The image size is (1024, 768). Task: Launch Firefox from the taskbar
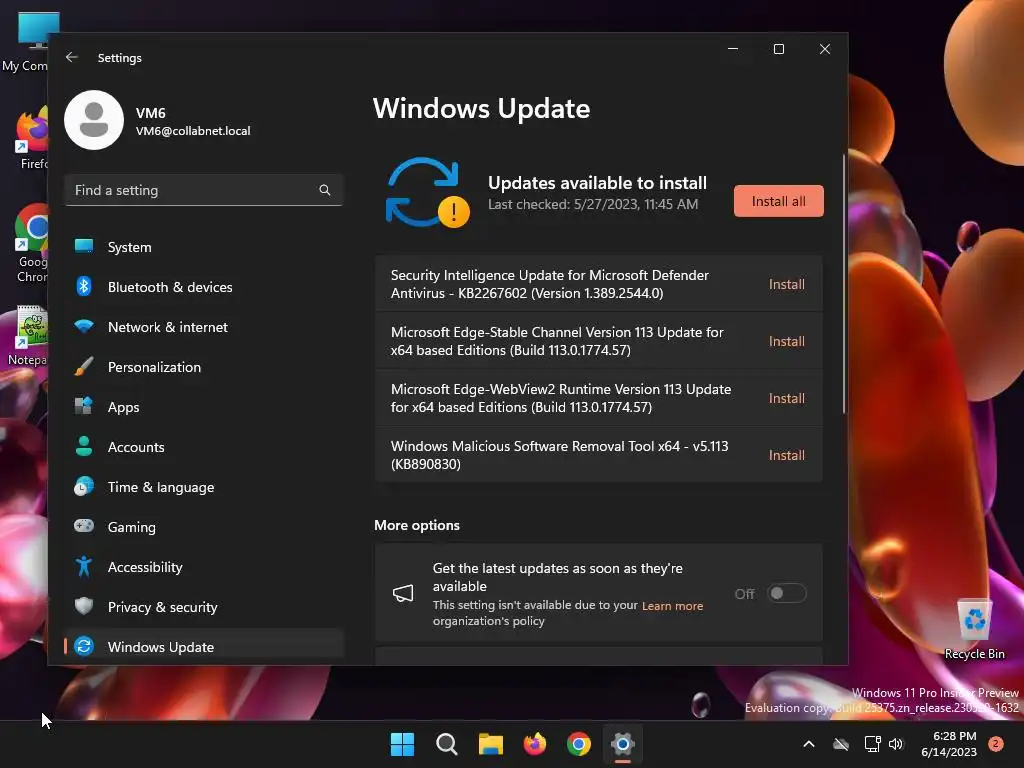[x=535, y=744]
